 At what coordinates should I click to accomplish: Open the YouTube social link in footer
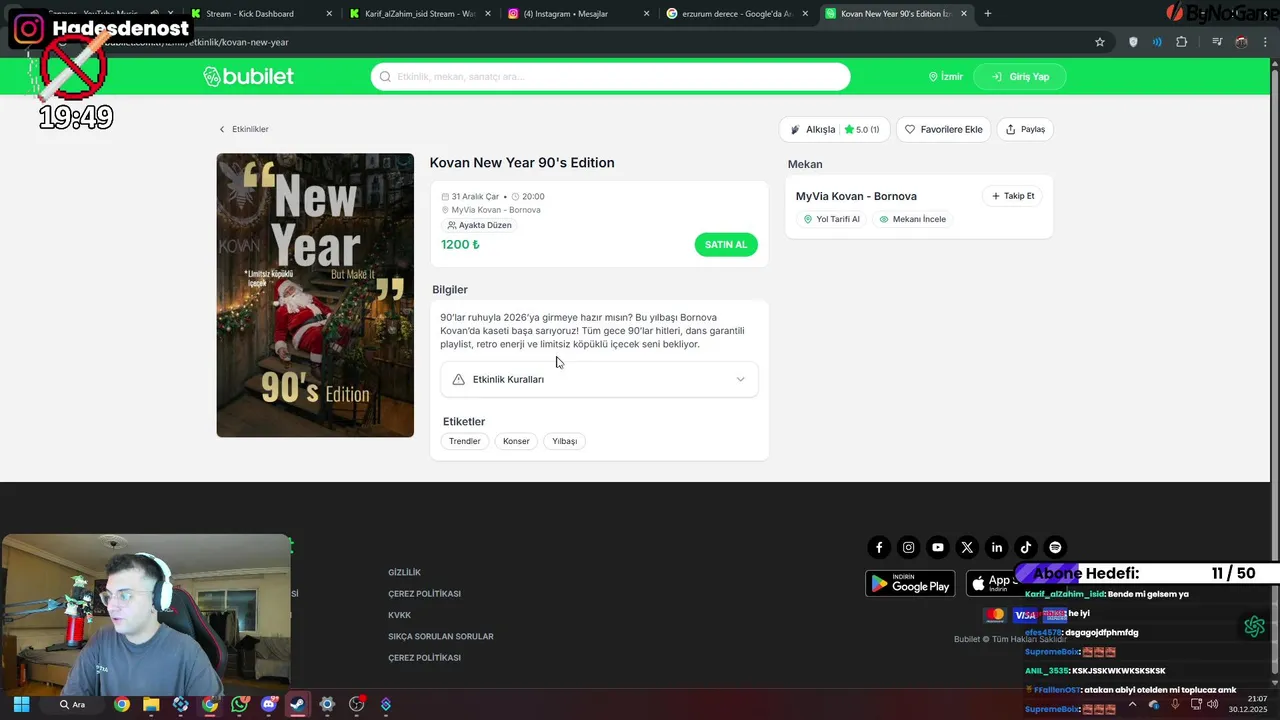(937, 547)
